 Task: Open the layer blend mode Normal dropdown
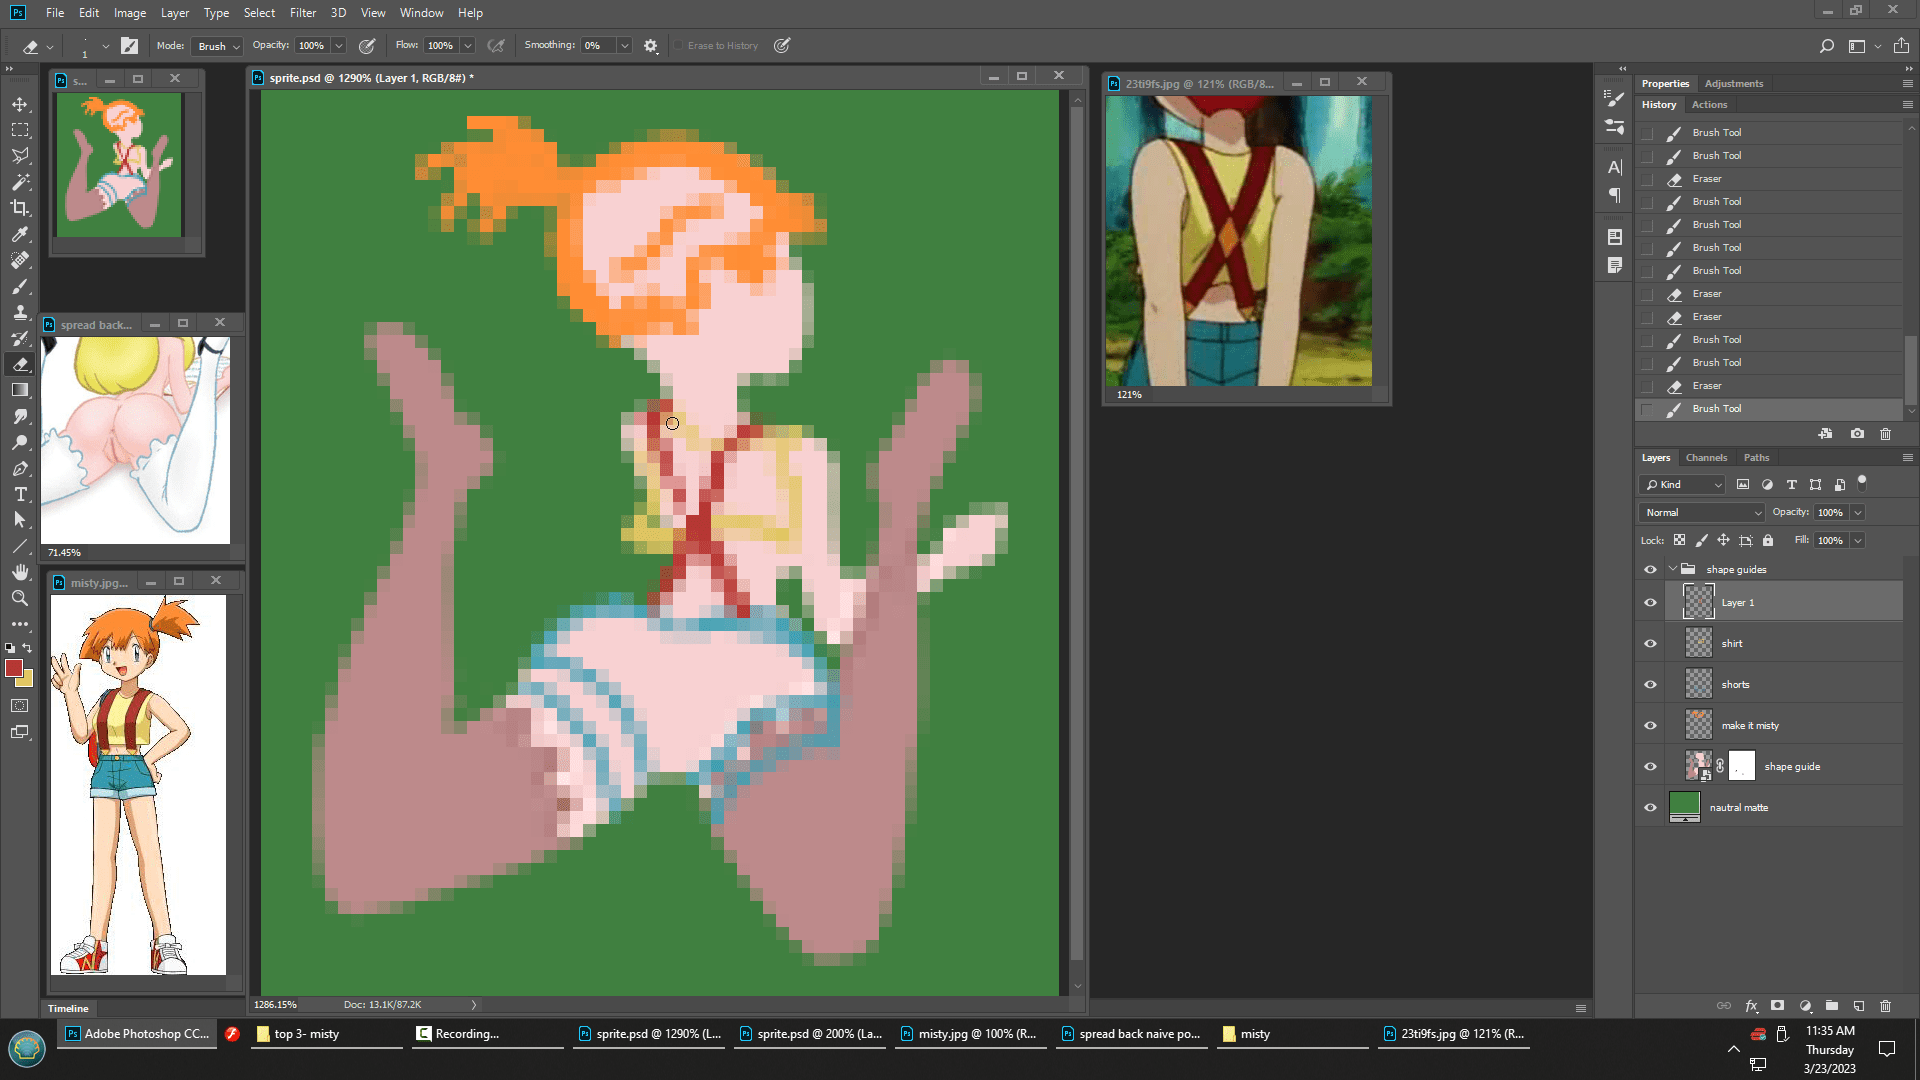pyautogui.click(x=1702, y=512)
